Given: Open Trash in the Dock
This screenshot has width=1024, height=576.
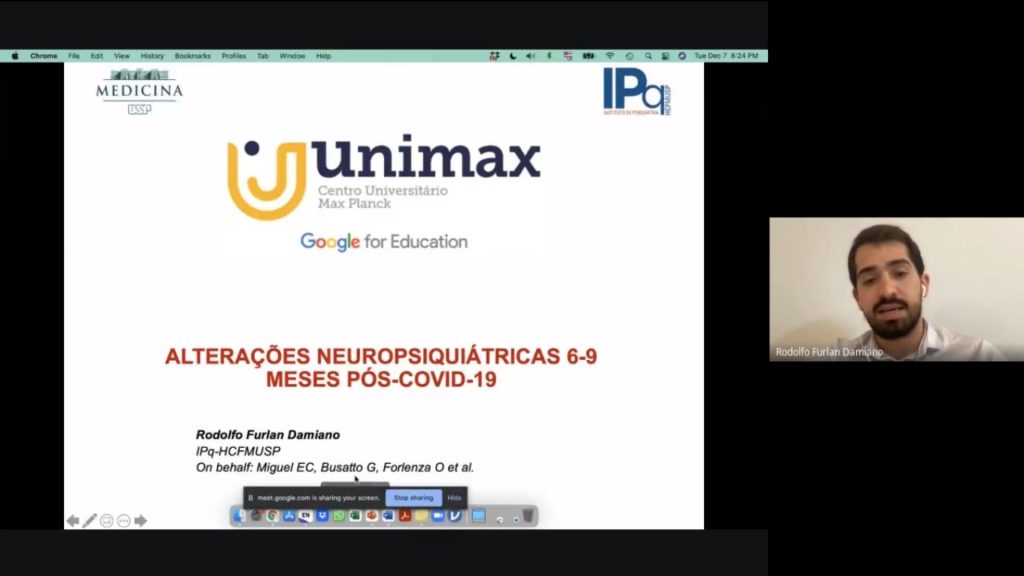Looking at the screenshot, I should coord(527,516).
